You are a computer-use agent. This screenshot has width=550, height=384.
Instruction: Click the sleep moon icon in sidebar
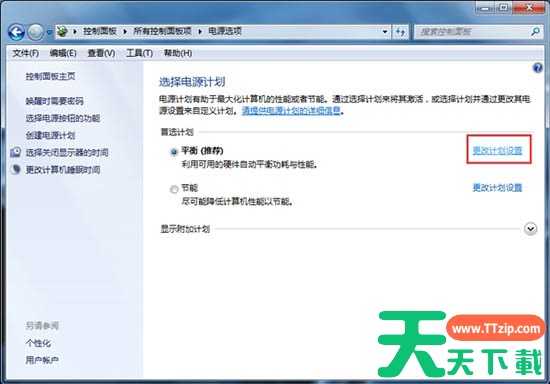(x=15, y=169)
